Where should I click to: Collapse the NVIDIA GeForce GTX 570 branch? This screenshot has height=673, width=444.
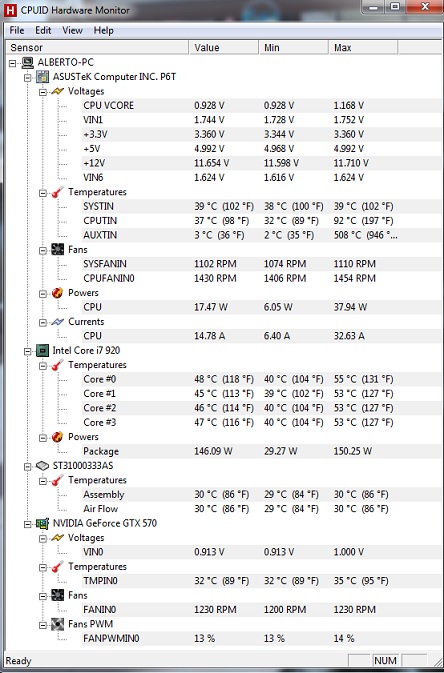28,524
